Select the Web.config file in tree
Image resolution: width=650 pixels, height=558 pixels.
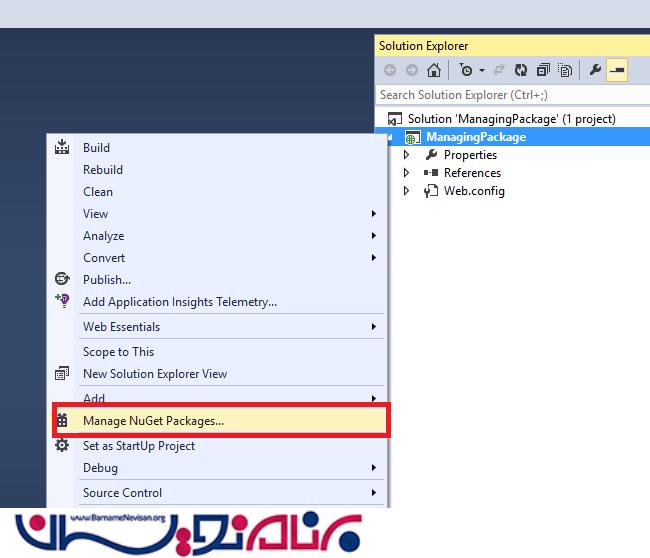pos(474,191)
